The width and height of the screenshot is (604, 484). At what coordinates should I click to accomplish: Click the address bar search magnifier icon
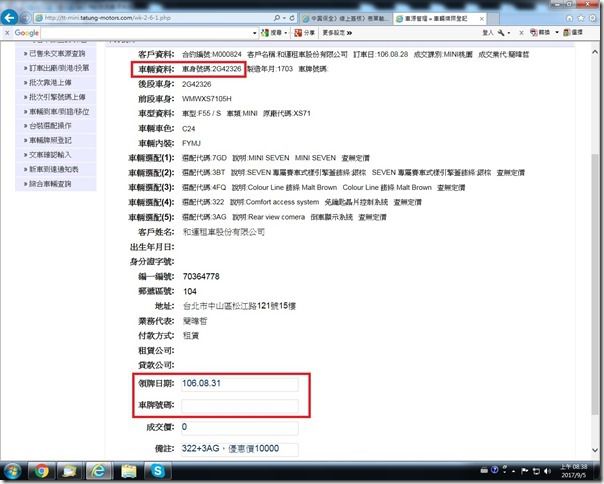(277, 18)
